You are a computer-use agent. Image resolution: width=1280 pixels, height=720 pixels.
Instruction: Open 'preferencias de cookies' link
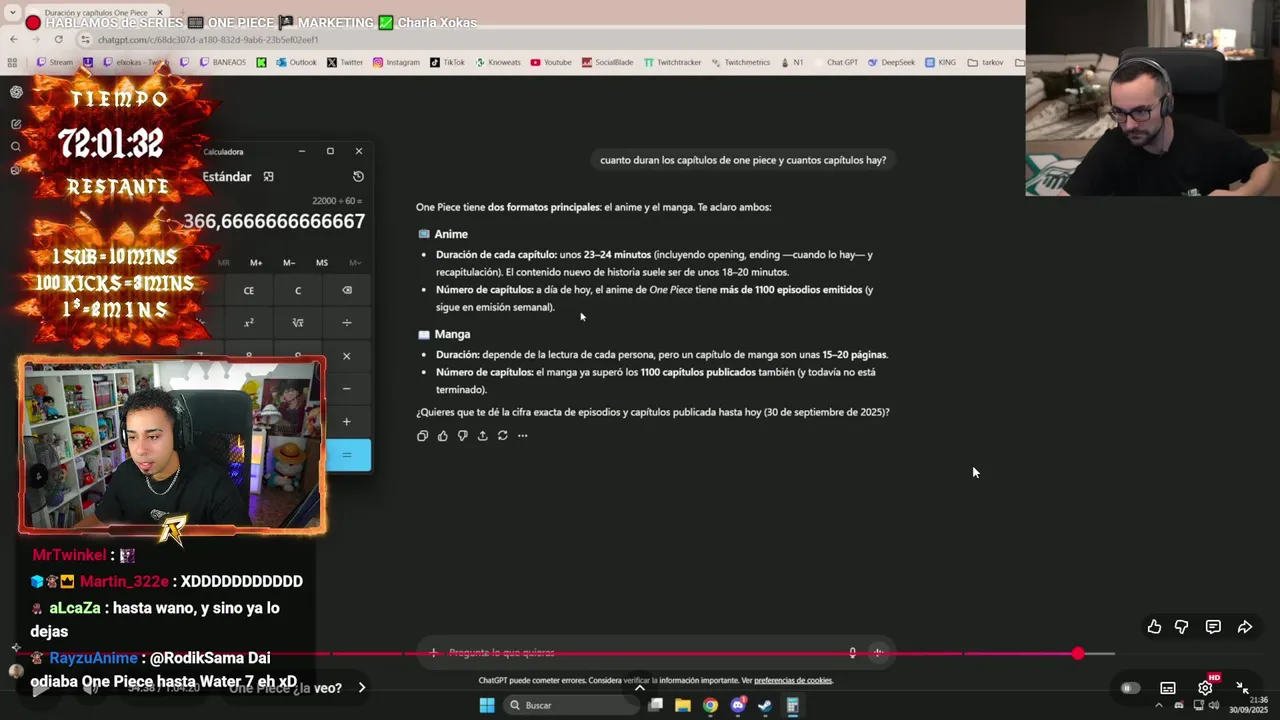(x=793, y=681)
